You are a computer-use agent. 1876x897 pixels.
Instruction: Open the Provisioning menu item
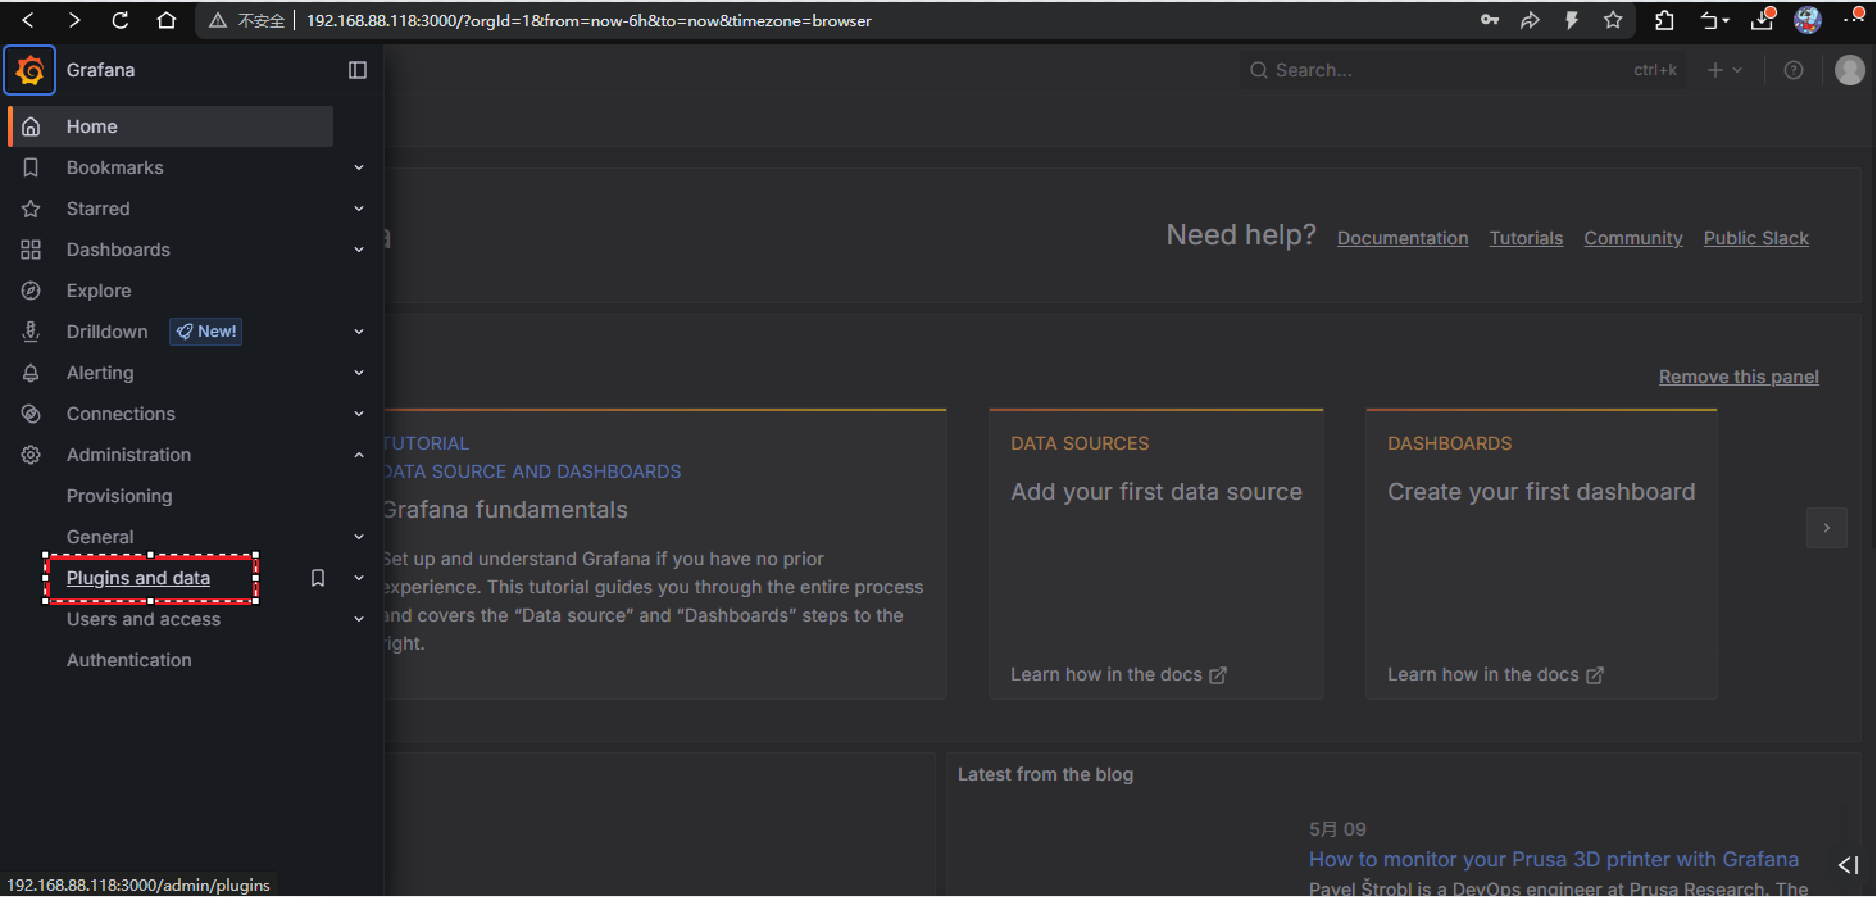click(x=119, y=496)
